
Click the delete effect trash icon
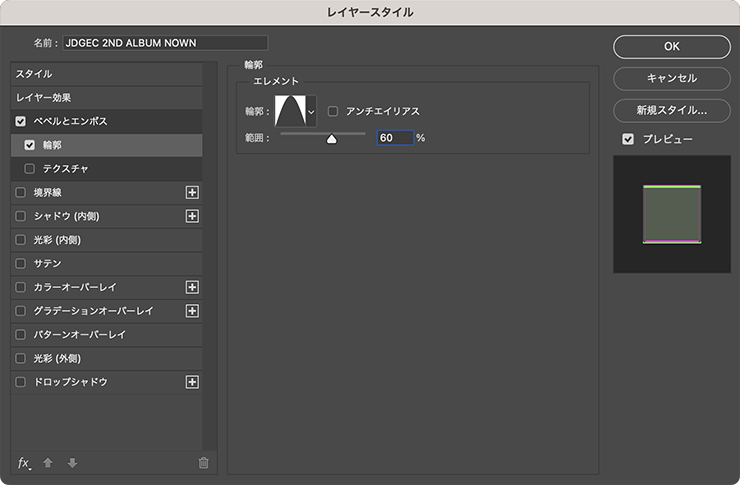204,463
